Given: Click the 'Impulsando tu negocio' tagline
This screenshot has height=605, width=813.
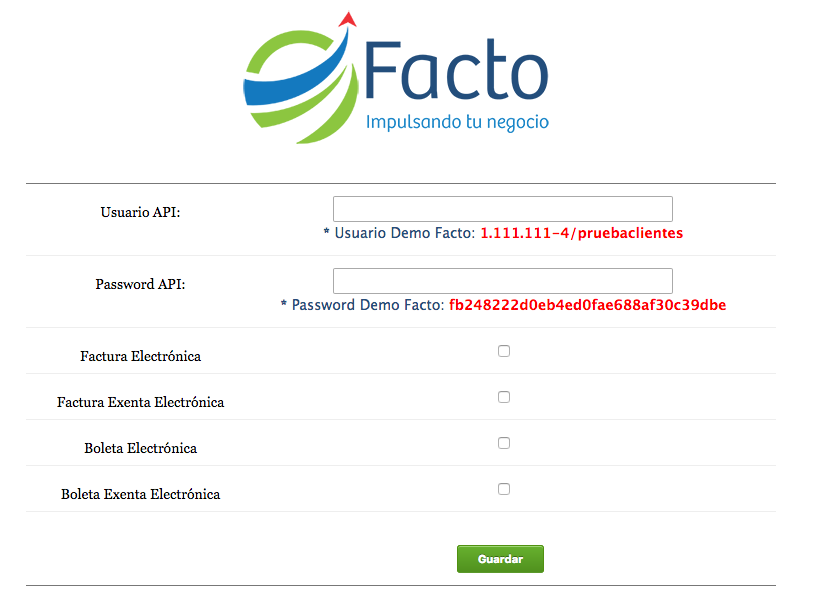Looking at the screenshot, I should (457, 122).
